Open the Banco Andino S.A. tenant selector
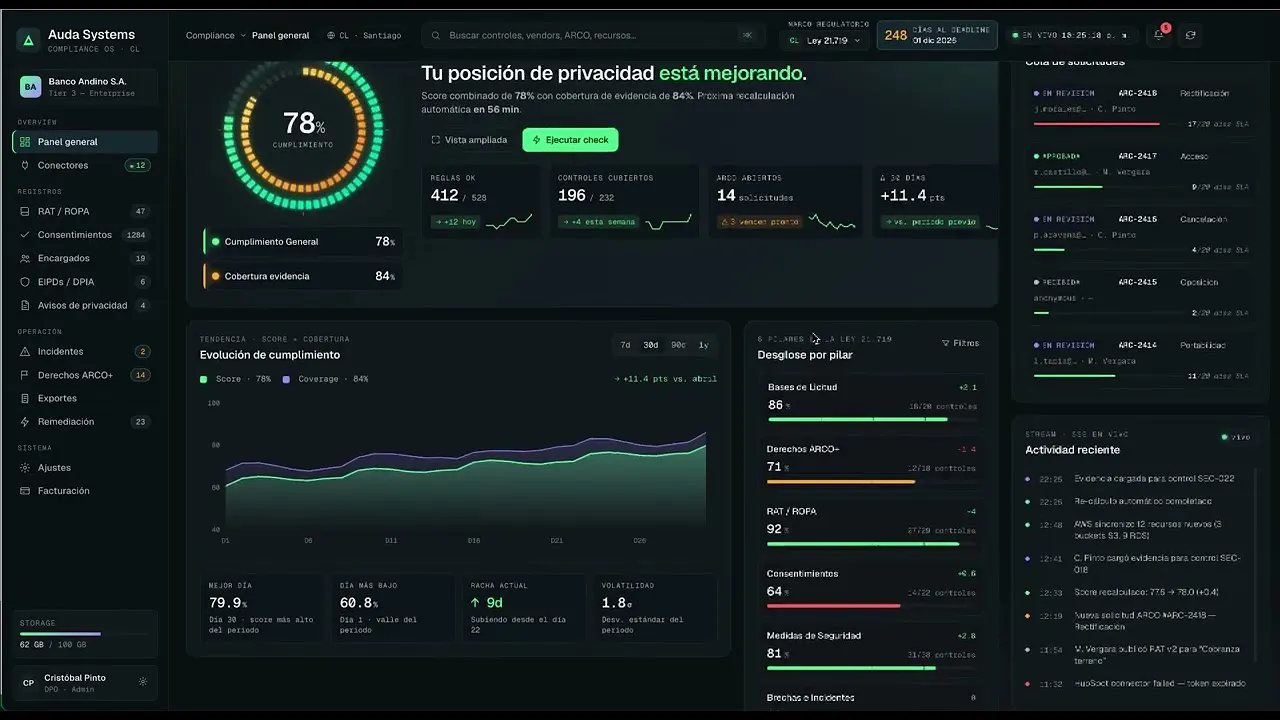 [x=87, y=87]
